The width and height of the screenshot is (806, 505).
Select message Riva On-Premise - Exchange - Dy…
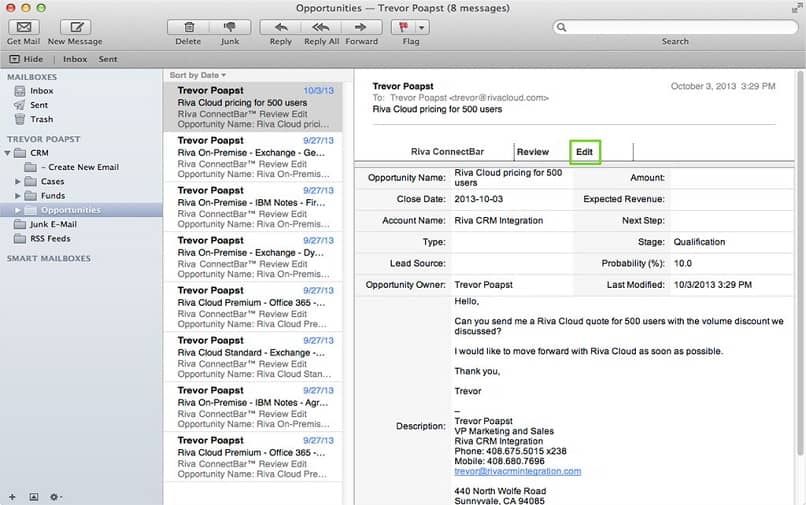point(253,257)
